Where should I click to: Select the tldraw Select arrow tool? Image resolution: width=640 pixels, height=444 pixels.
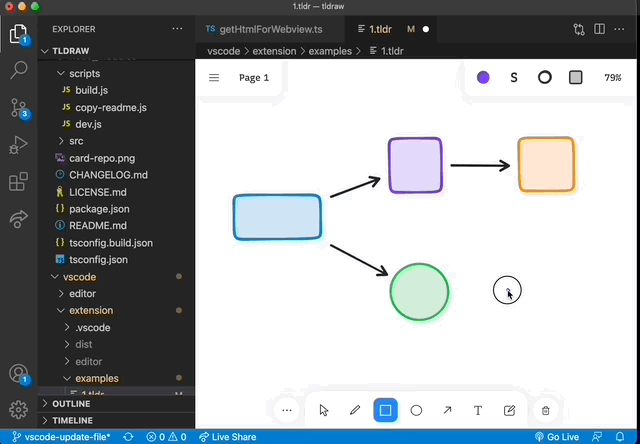click(324, 410)
